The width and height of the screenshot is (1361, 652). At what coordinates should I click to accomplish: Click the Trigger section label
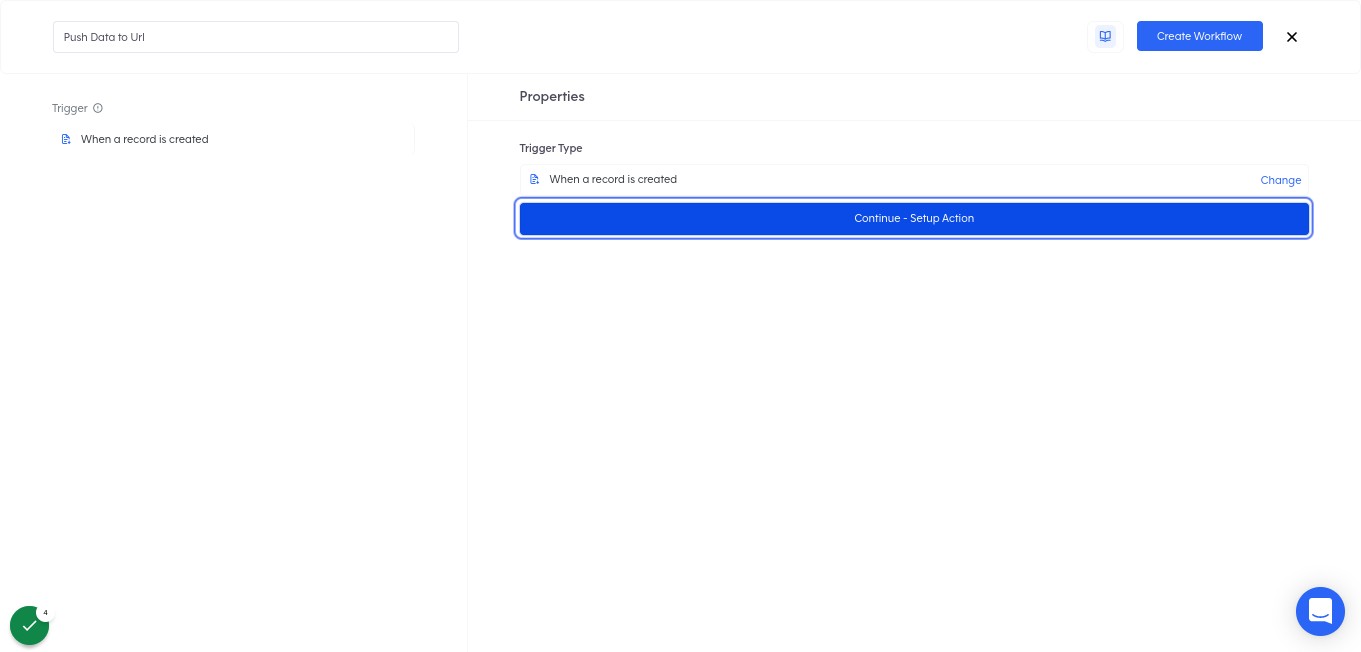(x=70, y=108)
